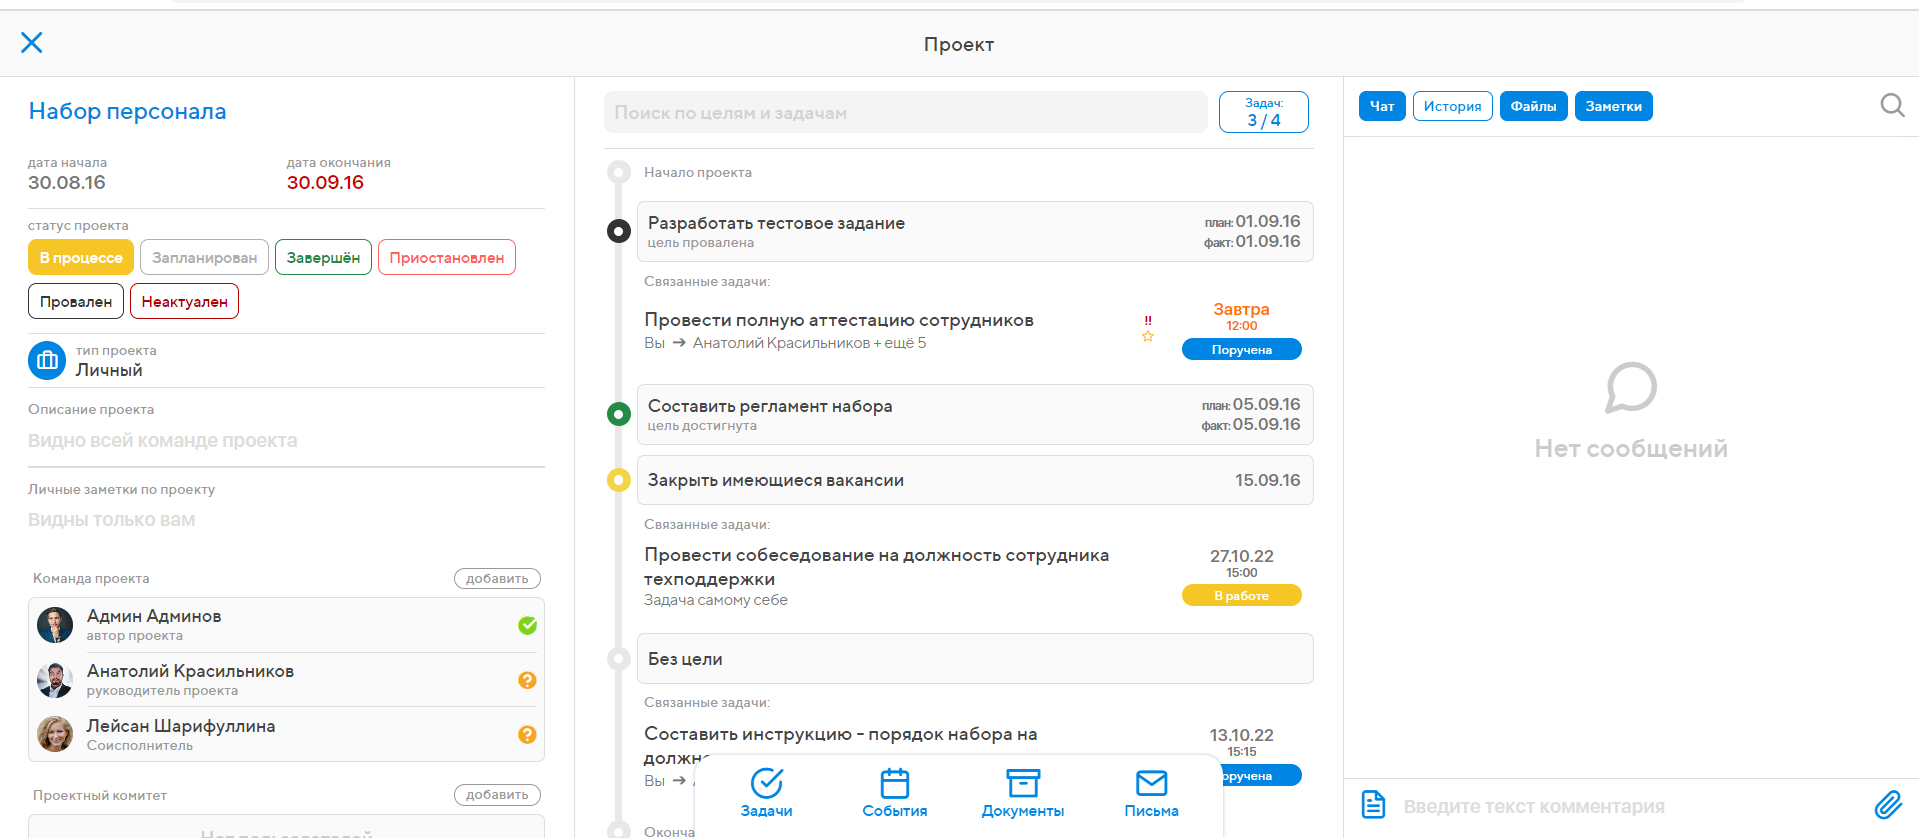Switch to the Заметки tab

(x=1613, y=106)
